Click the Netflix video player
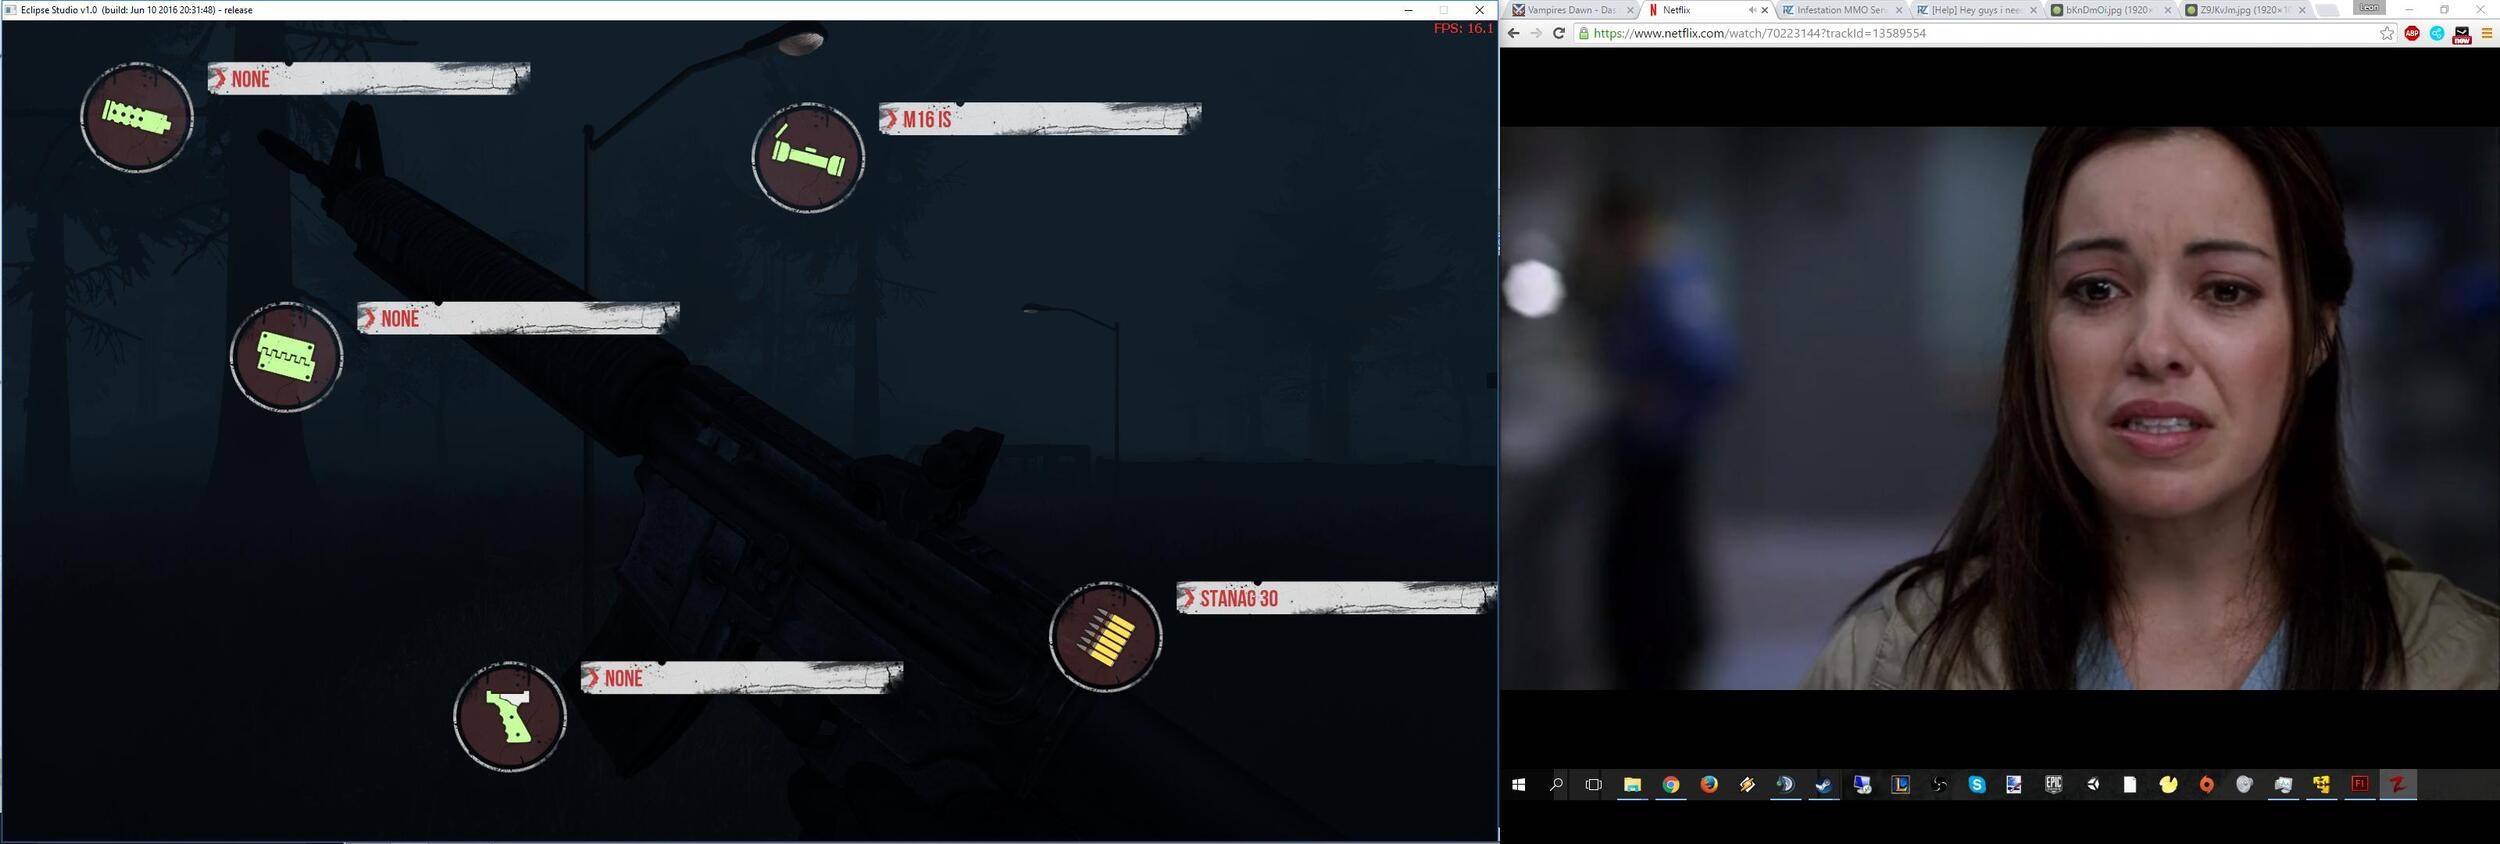The width and height of the screenshot is (2500, 844). point(1999,408)
